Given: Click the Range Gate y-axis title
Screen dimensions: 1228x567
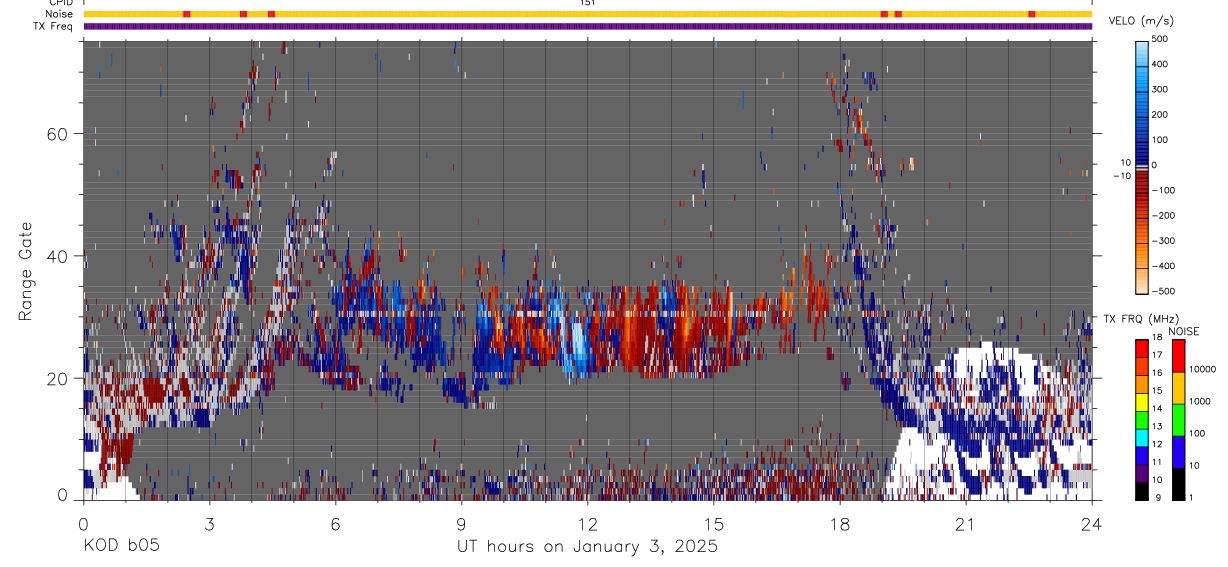Looking at the screenshot, I should (27, 272).
